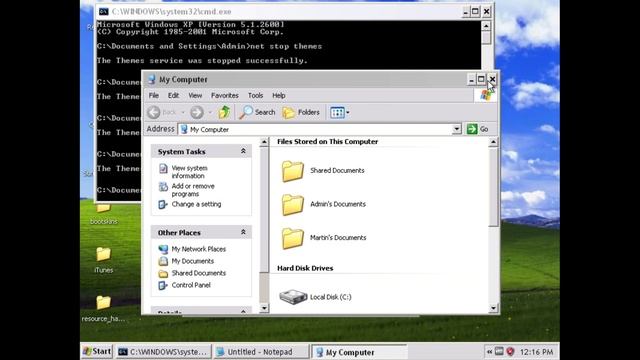Select Martin's Documents folder icon
Screen dimensions: 640x360
pos(293,238)
